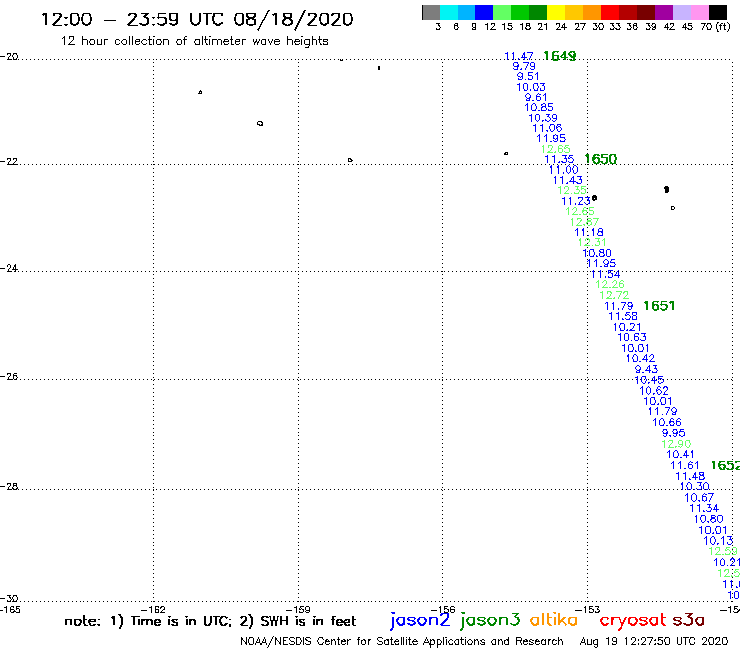The image size is (740, 650).
Task: Select the wave height reading 11.00
Action: [563, 169]
